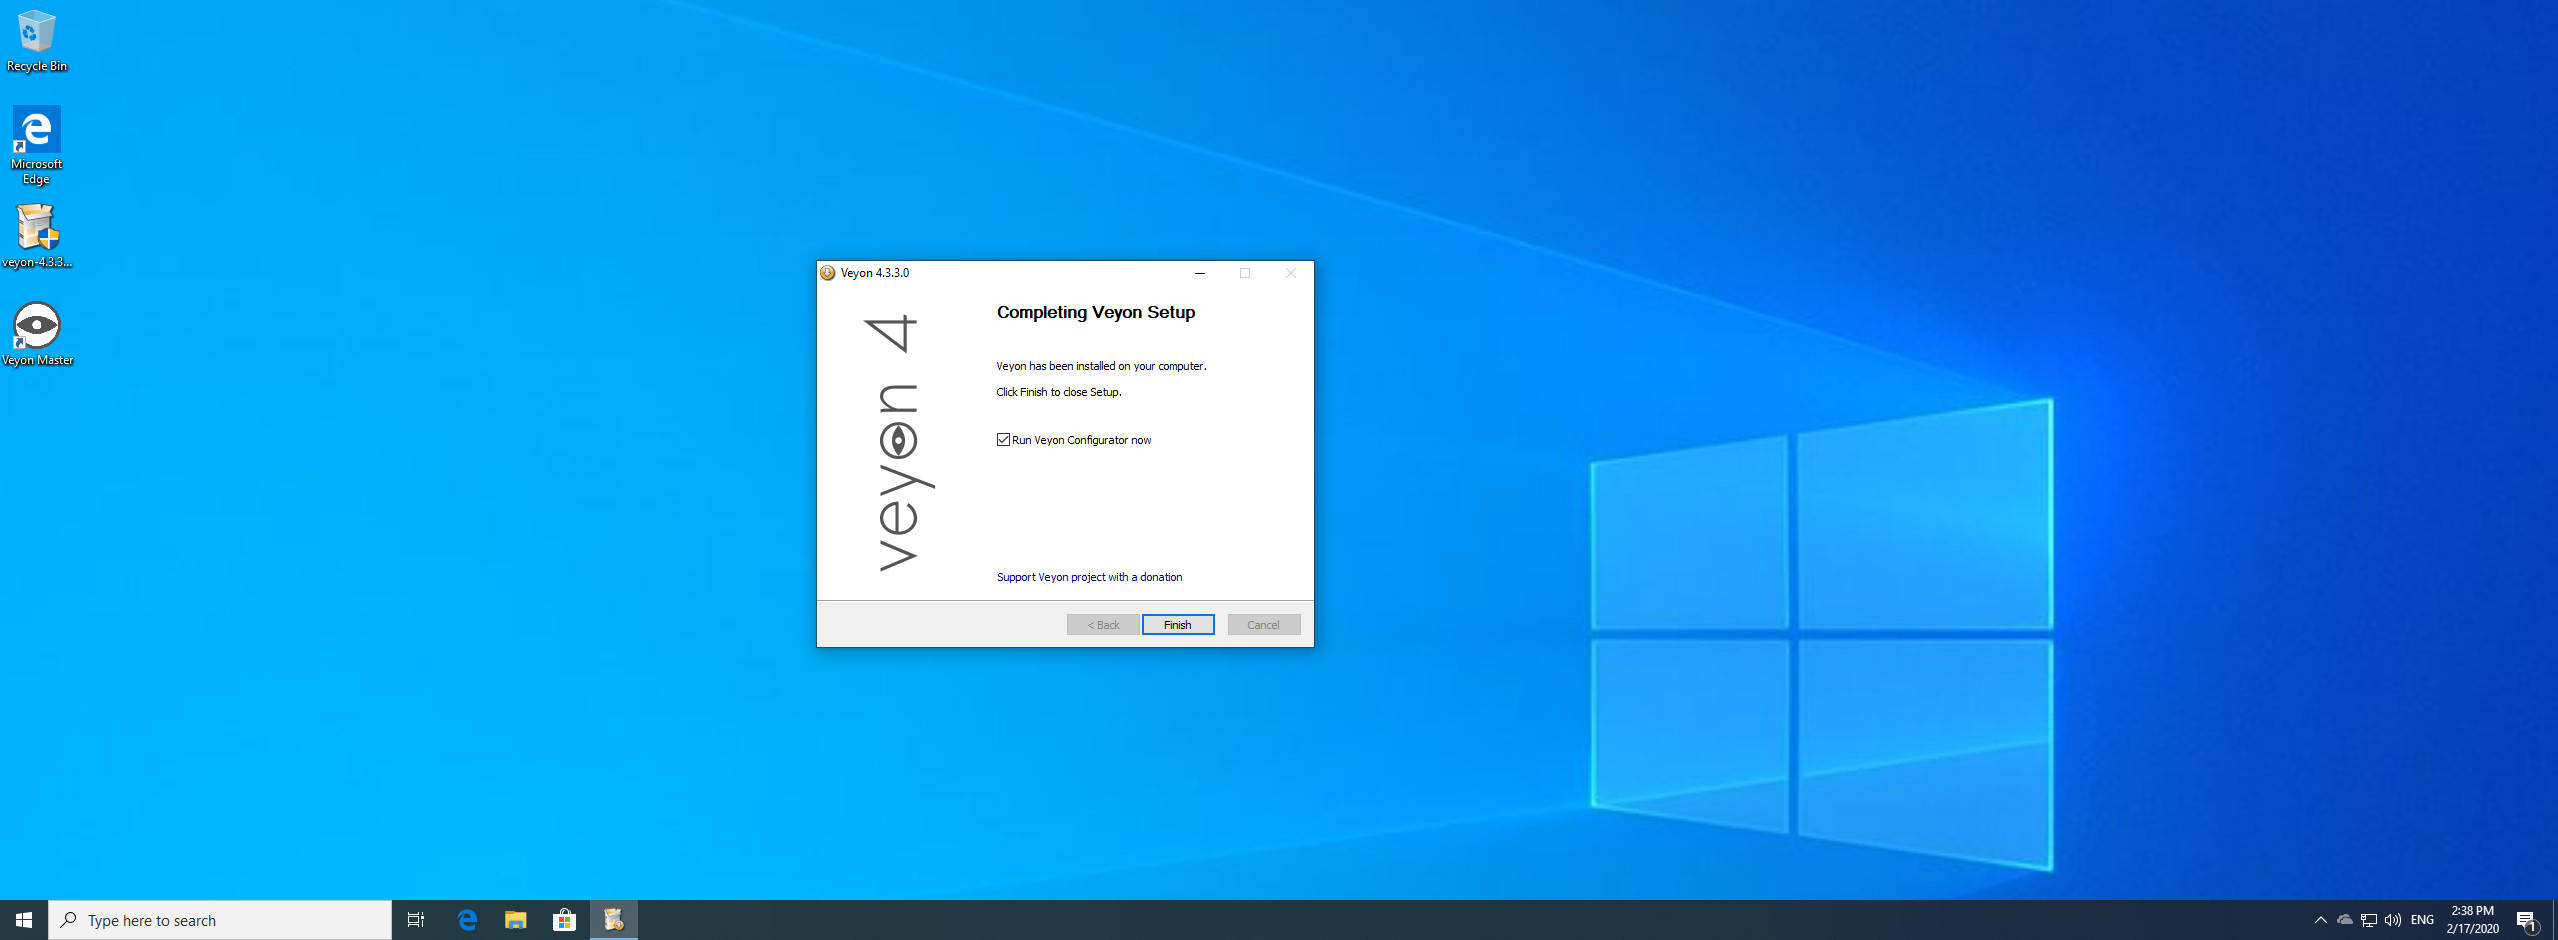
Task: Click the OneDrive cloud tray icon
Action: [x=2345, y=920]
